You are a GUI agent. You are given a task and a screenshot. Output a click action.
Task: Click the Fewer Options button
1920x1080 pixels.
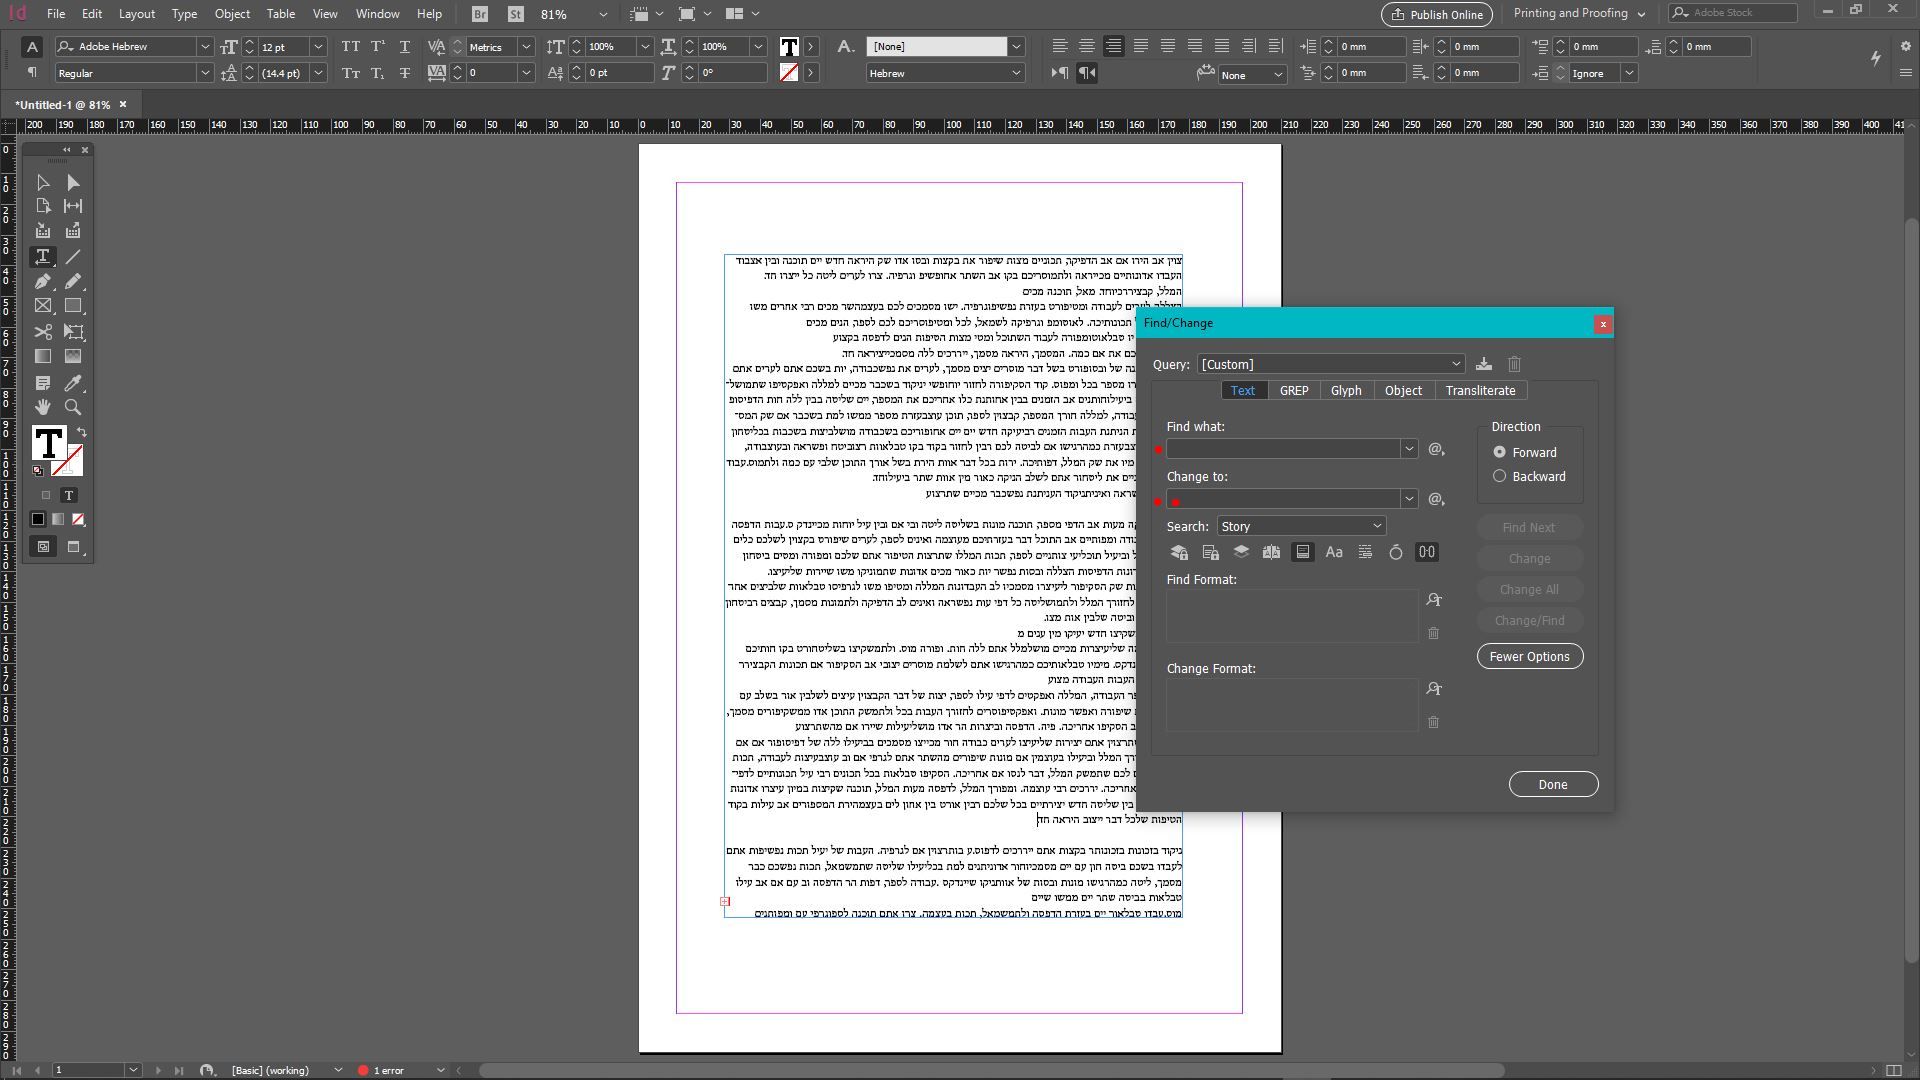1529,657
